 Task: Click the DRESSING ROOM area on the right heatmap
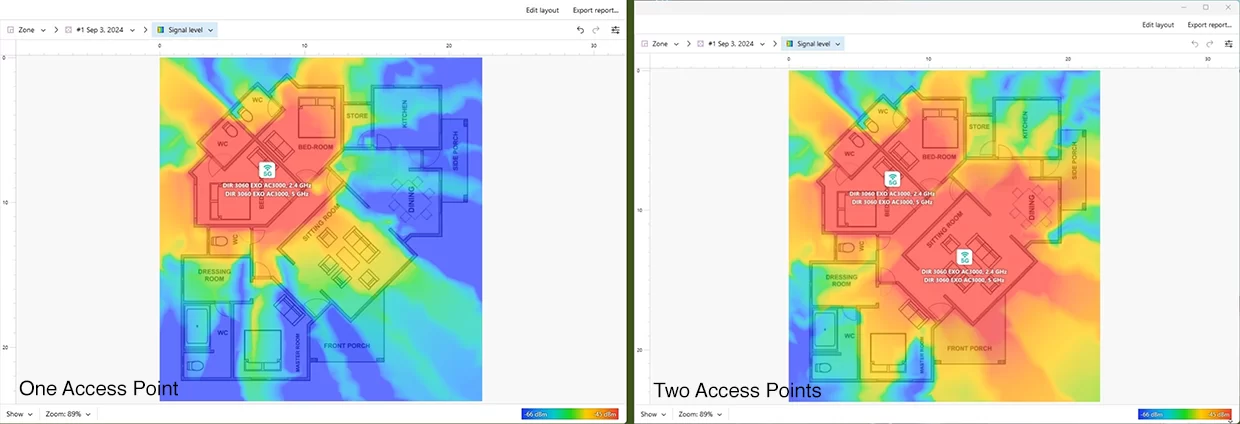(842, 279)
